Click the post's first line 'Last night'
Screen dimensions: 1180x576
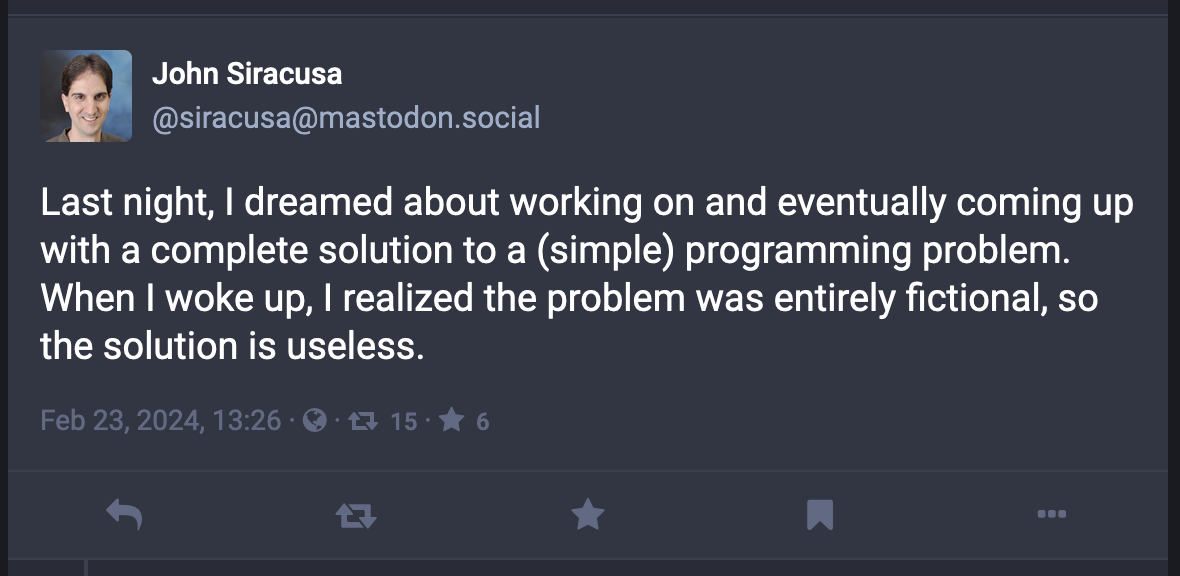(x=117, y=204)
